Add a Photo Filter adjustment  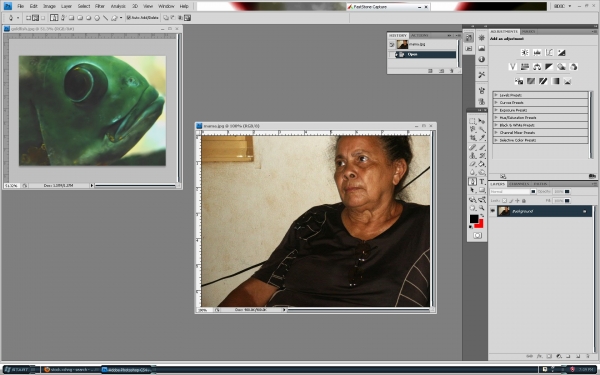point(561,67)
